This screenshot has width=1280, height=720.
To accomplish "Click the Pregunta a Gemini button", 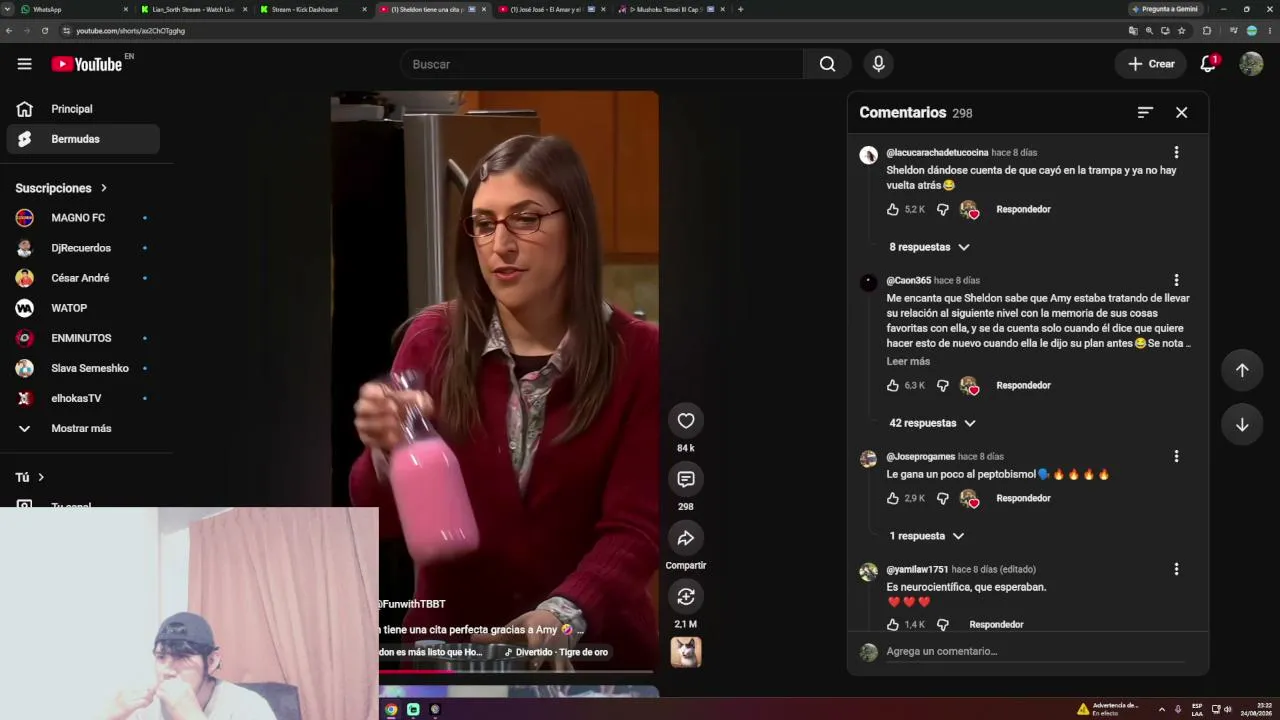I will [x=1165, y=9].
